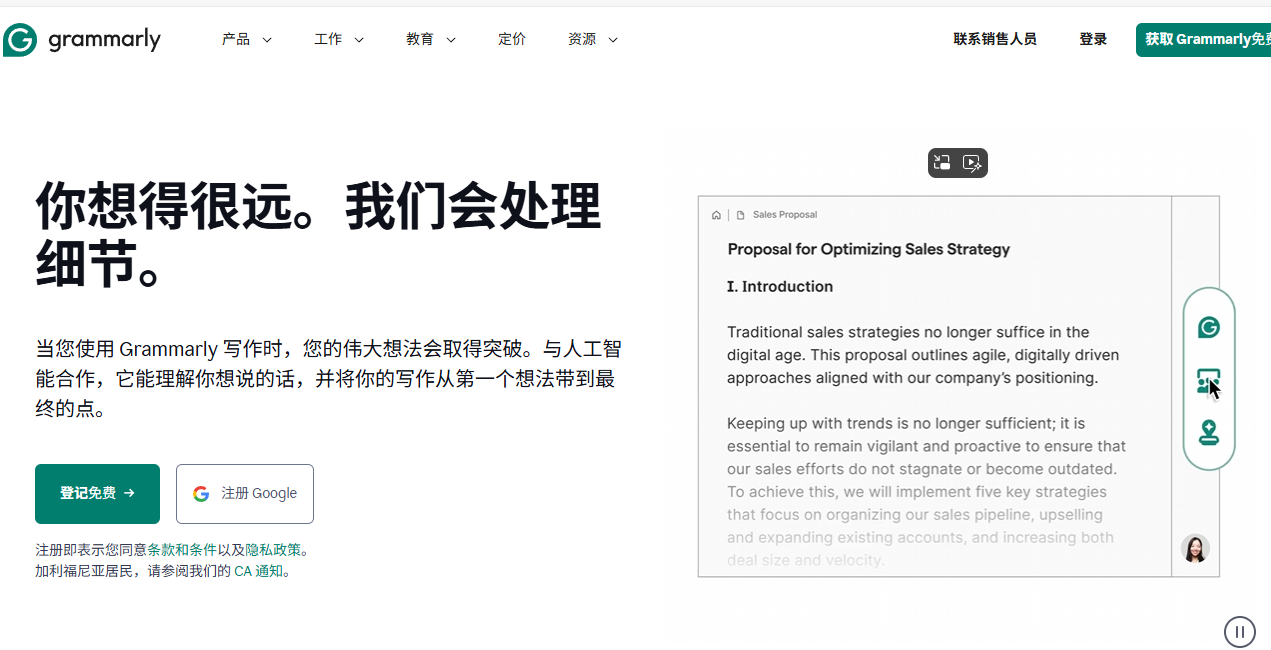1271x650 pixels.
Task: Click the user avatar photo in demo
Action: pos(1195,548)
